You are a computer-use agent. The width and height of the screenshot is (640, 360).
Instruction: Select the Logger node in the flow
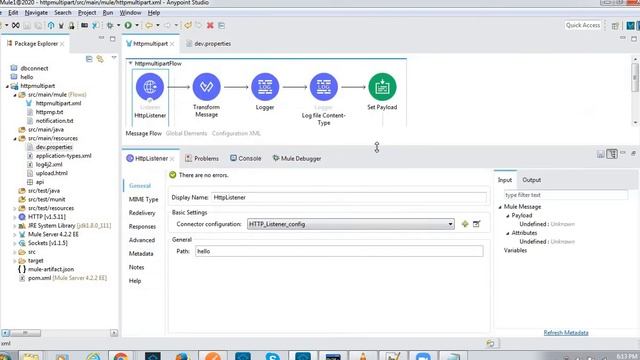265,87
